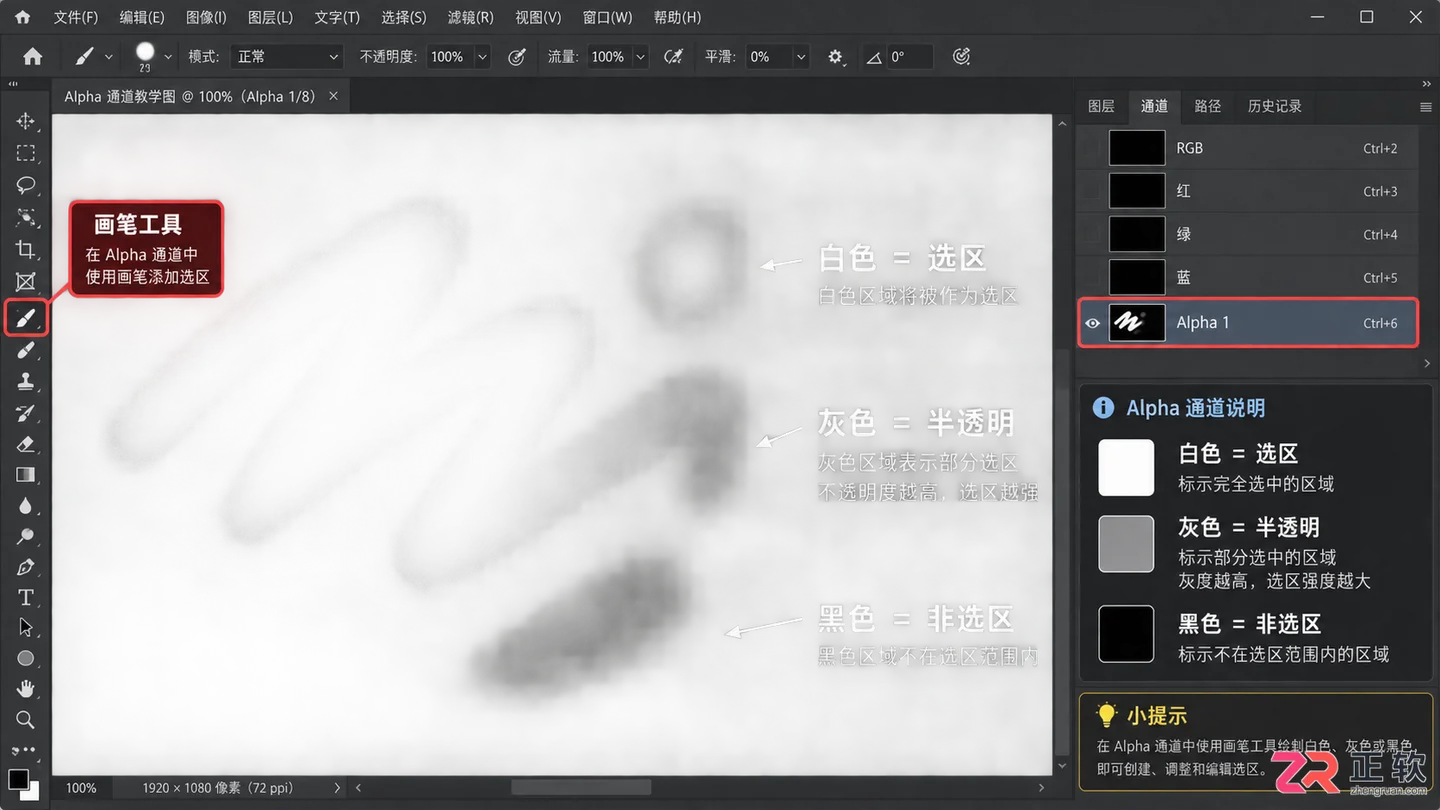1440x810 pixels.
Task: Open the 平滑 dropdown arrow
Action: point(800,57)
